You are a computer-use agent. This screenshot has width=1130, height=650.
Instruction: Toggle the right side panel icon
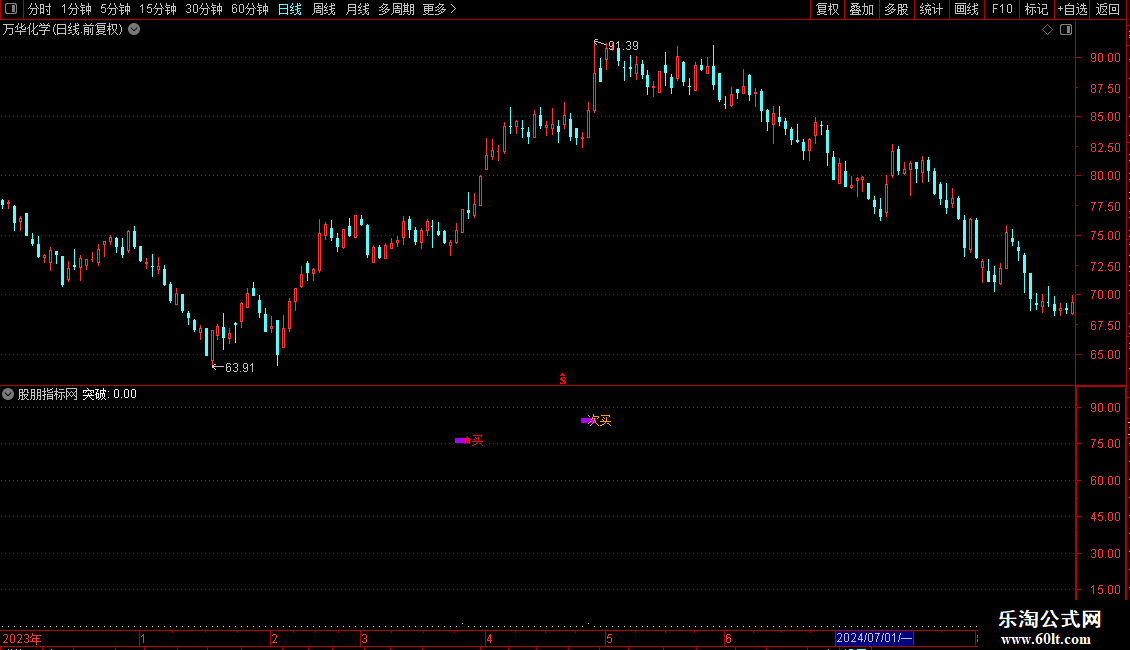1066,30
